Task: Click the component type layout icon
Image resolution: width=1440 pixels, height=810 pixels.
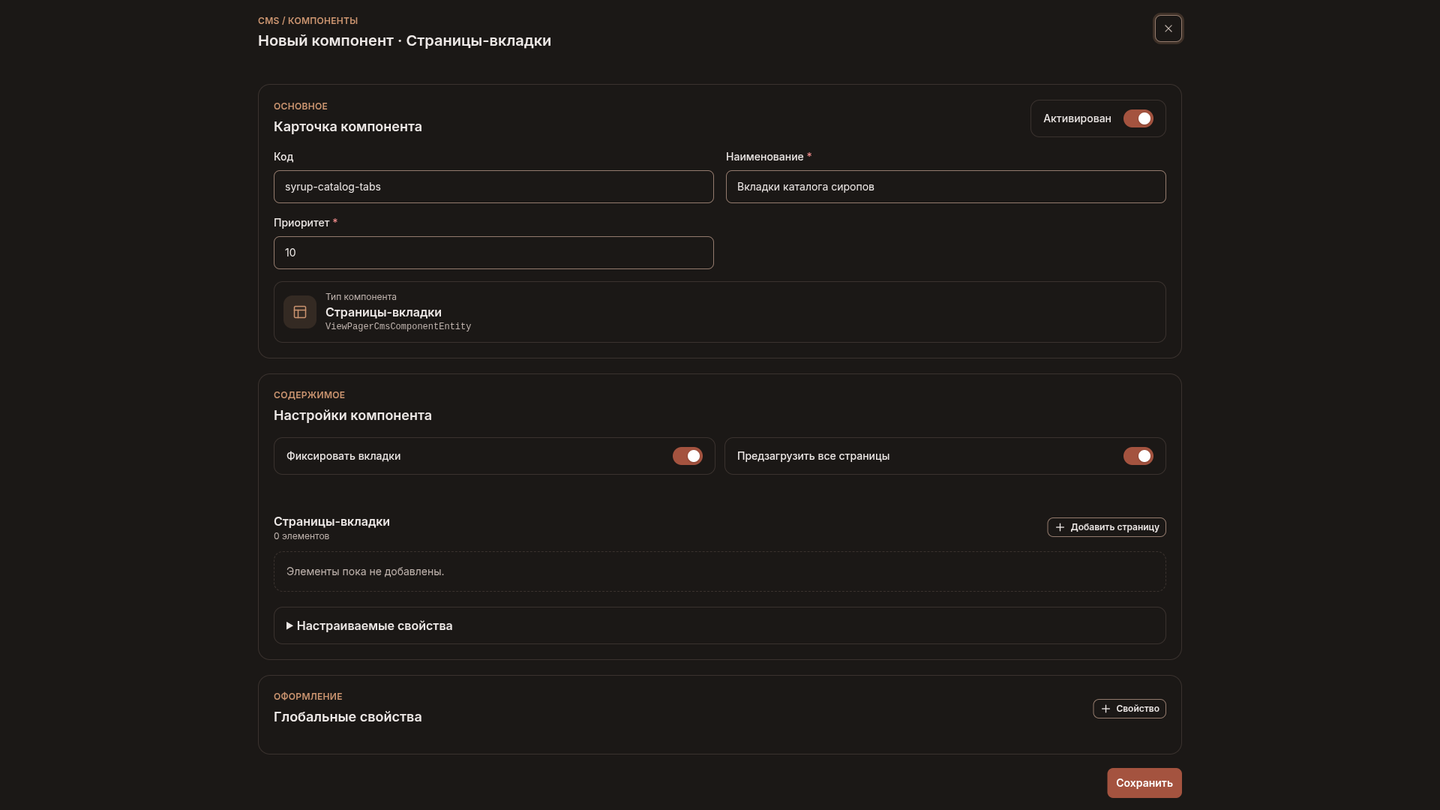Action: click(300, 312)
